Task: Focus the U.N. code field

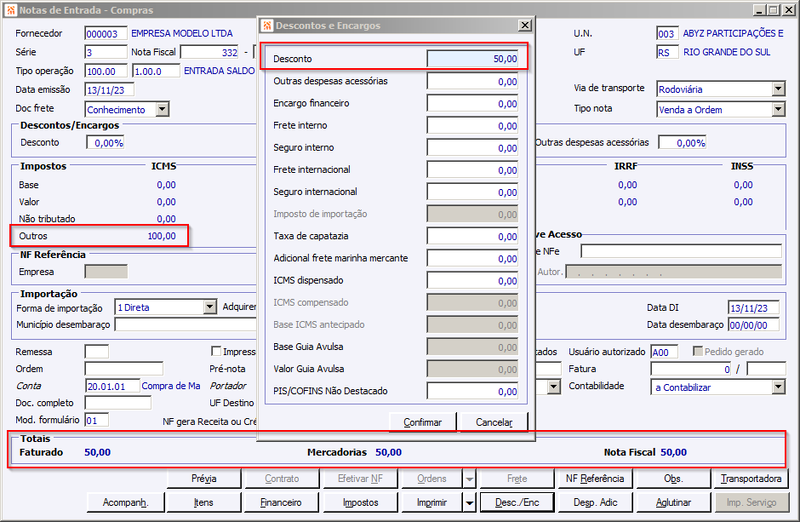Action: tap(667, 34)
